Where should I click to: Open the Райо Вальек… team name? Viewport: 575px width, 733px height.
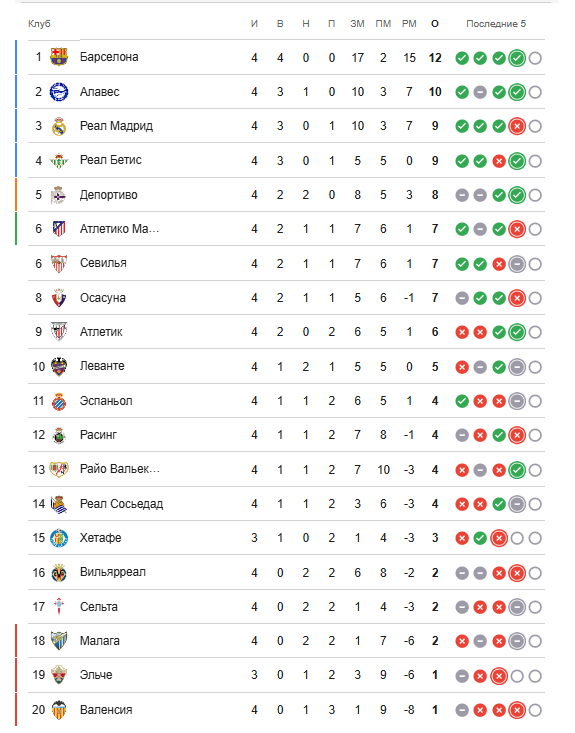point(120,469)
